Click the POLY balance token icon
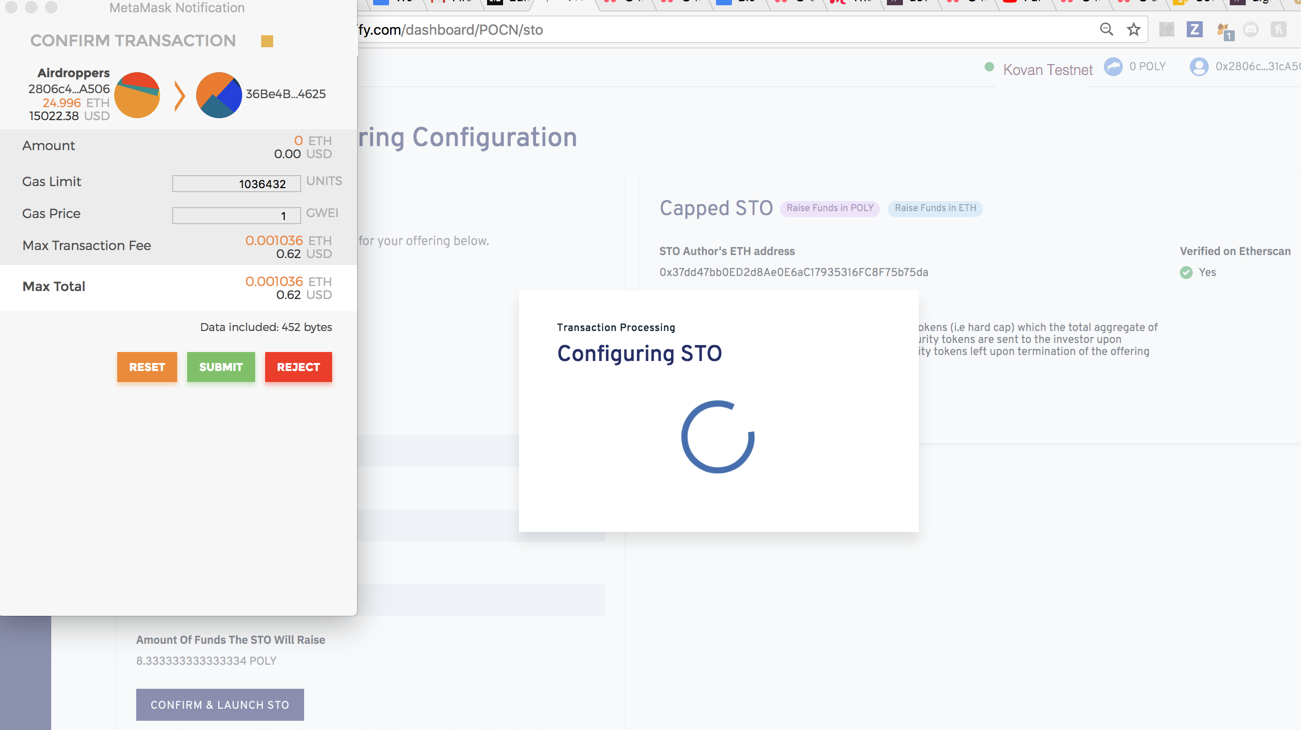Viewport: 1301px width, 730px height. pyautogui.click(x=1112, y=66)
